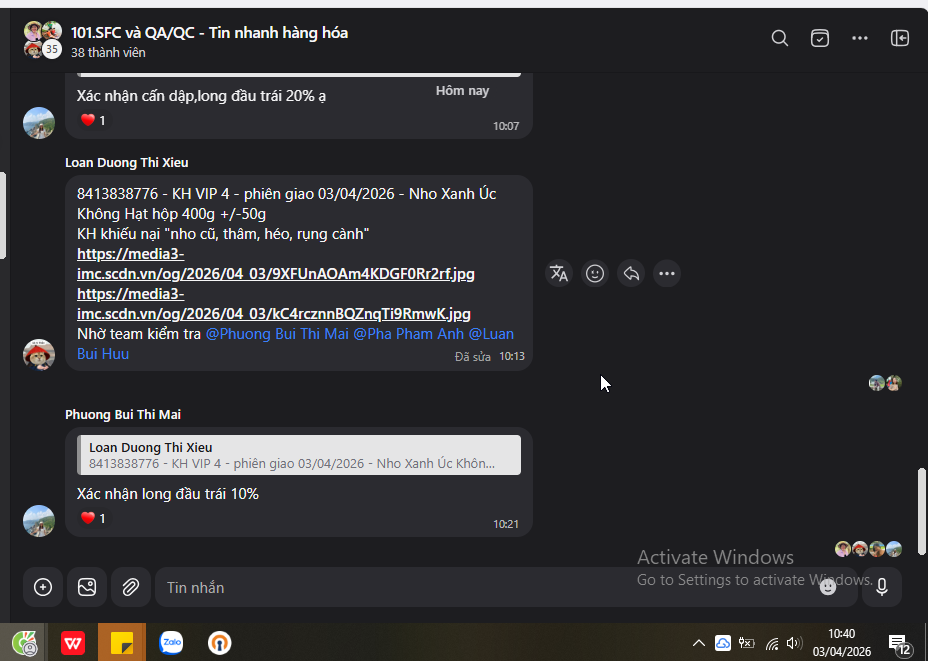Click the chat scrollbar thumb

click(921, 511)
